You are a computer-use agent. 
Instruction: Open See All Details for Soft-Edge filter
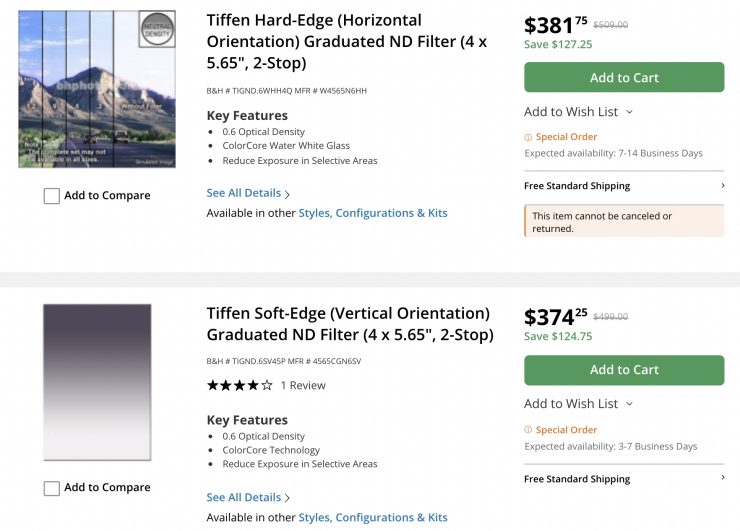click(x=247, y=497)
